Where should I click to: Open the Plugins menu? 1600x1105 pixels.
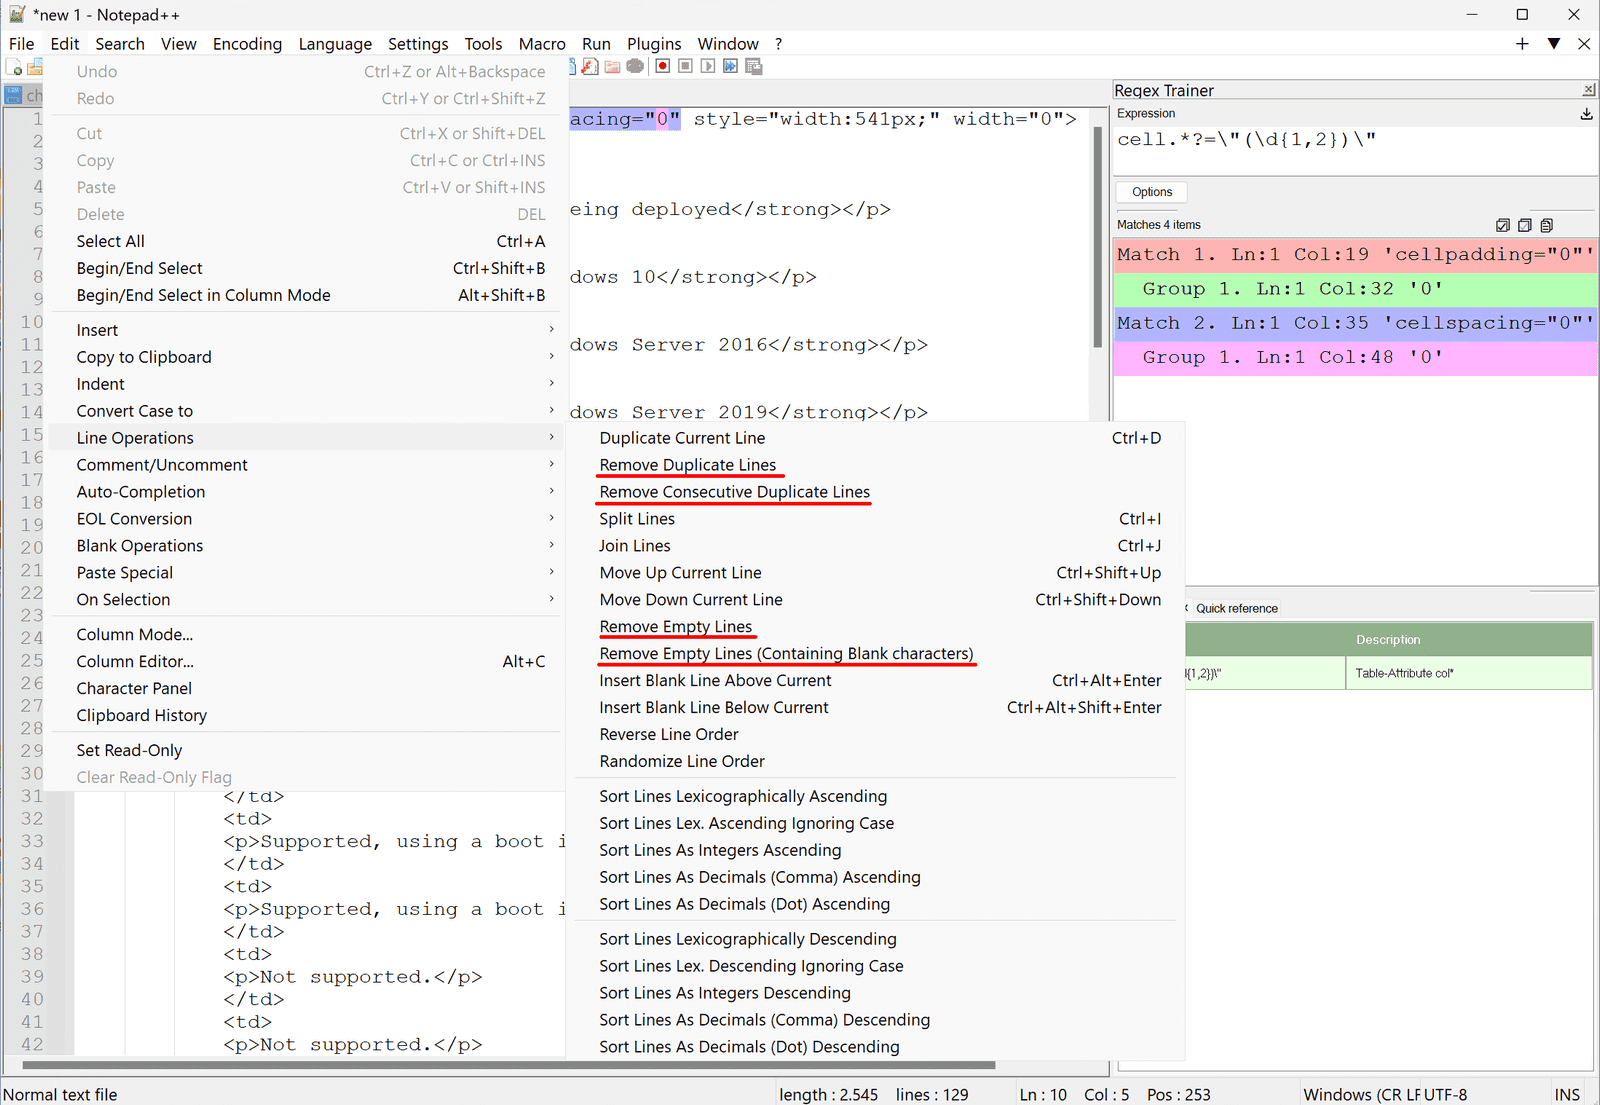[654, 43]
